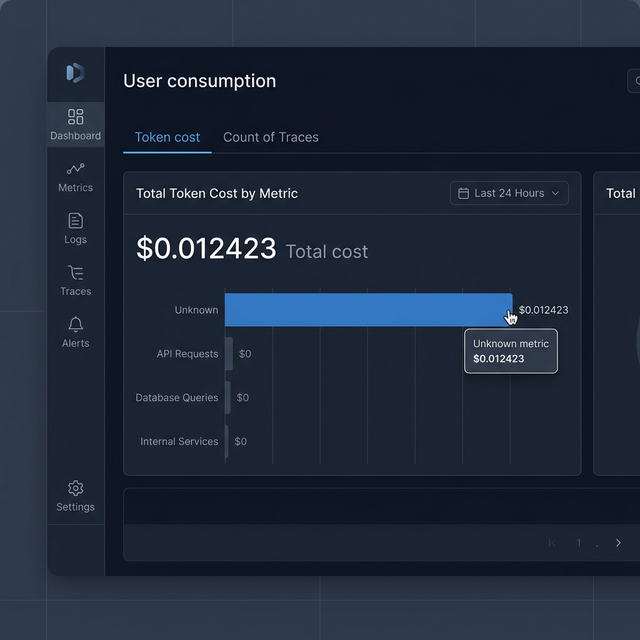
Task: Click the app logo in sidebar
Action: click(76, 73)
